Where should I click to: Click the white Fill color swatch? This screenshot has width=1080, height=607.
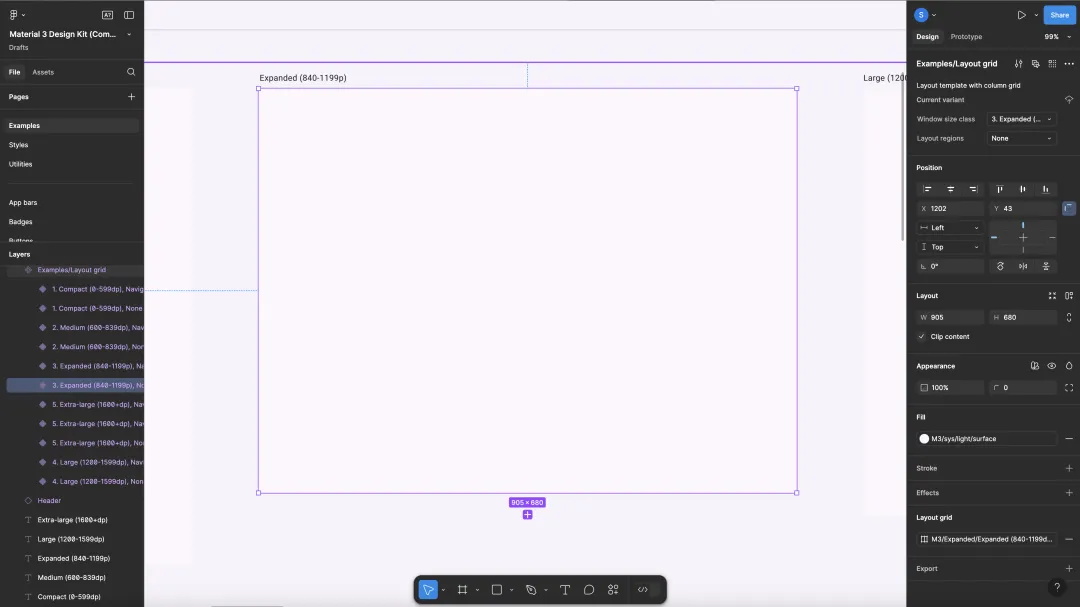(x=924, y=439)
